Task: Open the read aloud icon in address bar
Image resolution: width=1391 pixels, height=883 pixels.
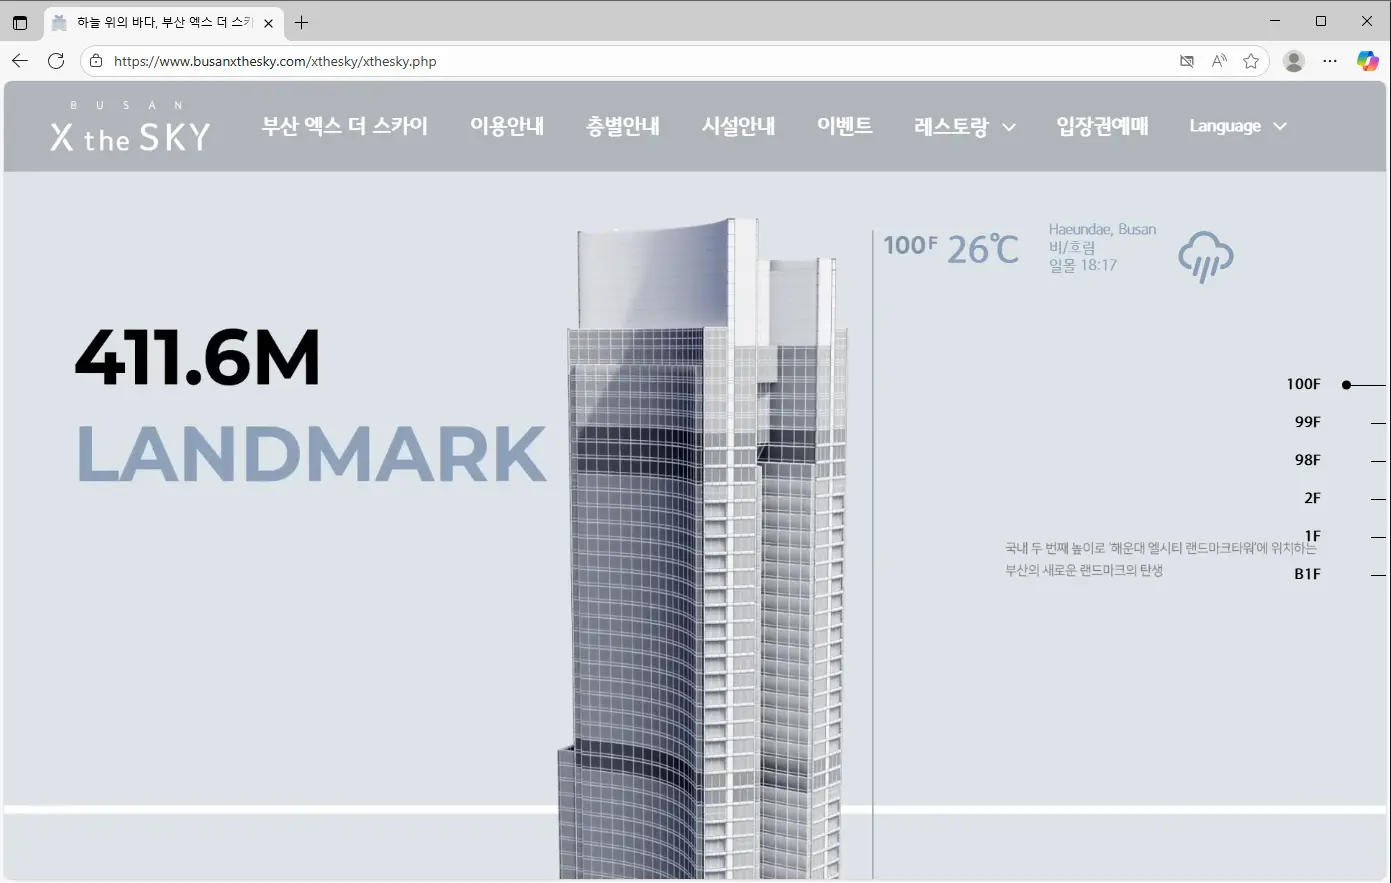Action: click(1219, 61)
